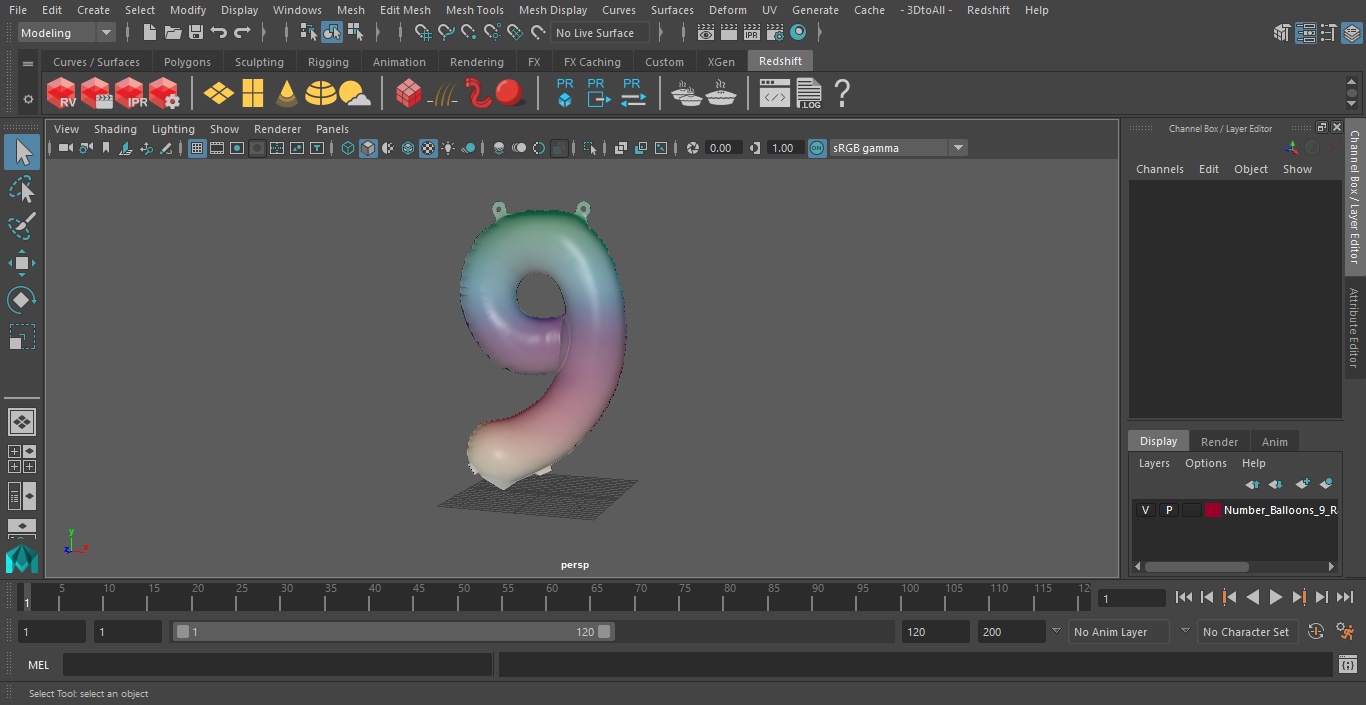Open the script editor icon at command line
This screenshot has height=705, width=1366.
[1347, 665]
